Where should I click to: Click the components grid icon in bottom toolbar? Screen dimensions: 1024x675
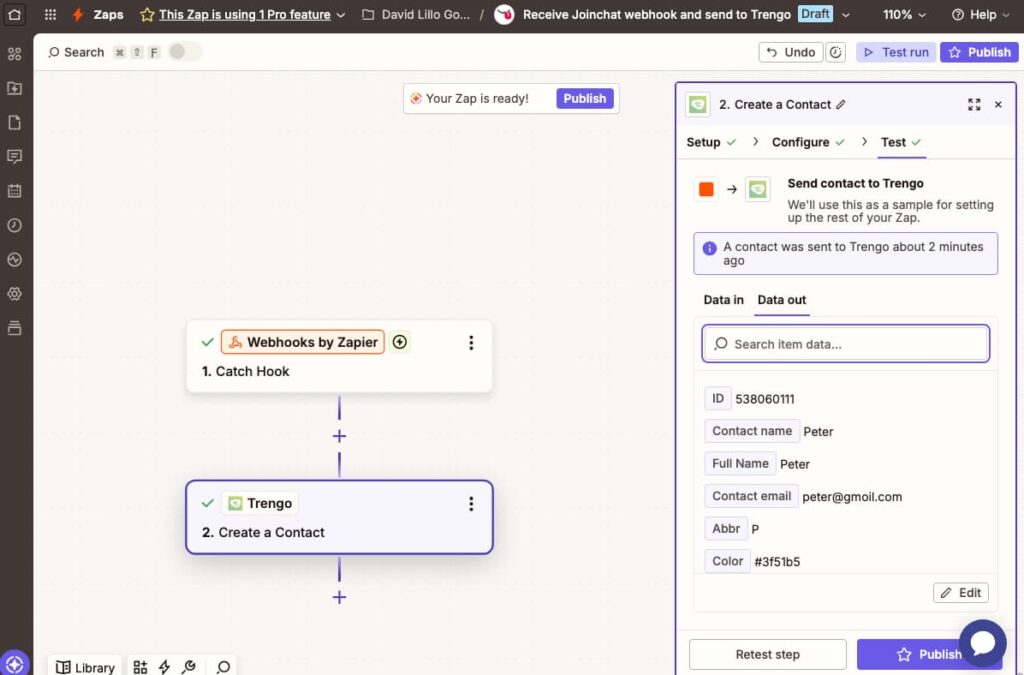(x=140, y=667)
